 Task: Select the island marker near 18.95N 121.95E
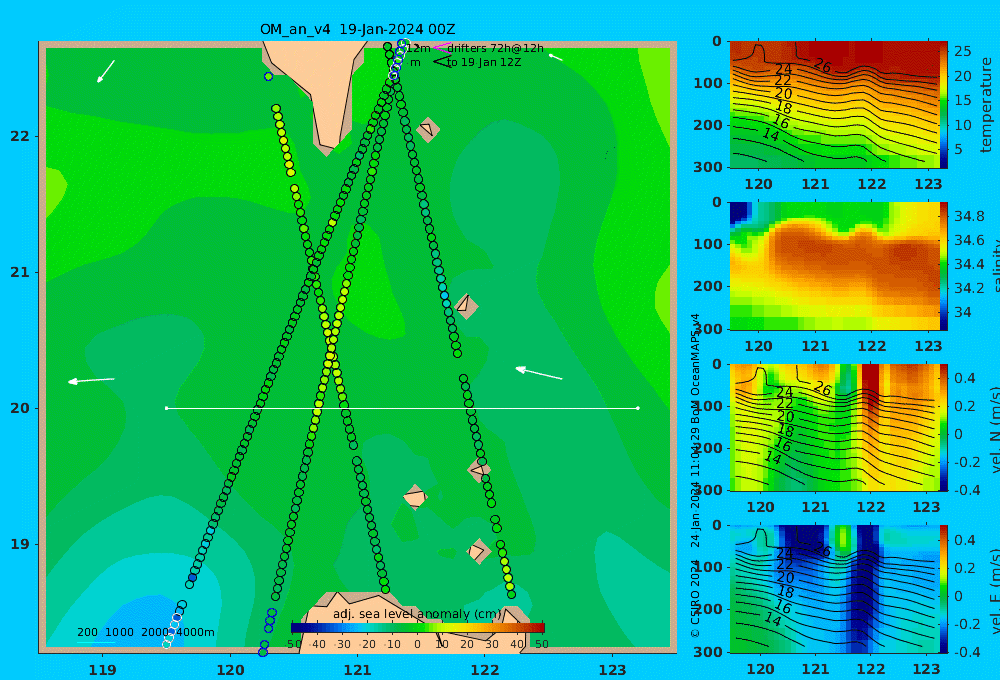[478, 551]
